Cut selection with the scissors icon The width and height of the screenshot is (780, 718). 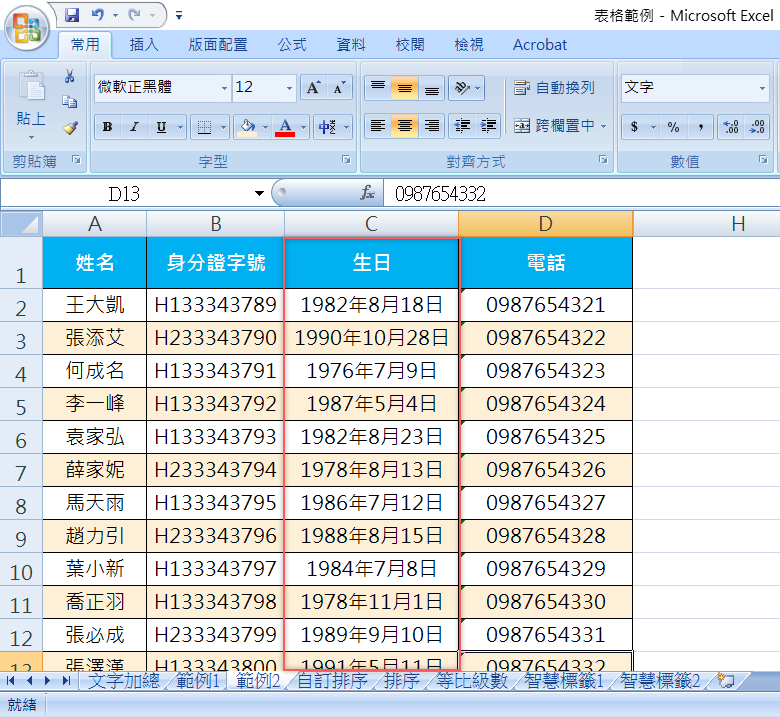point(70,77)
